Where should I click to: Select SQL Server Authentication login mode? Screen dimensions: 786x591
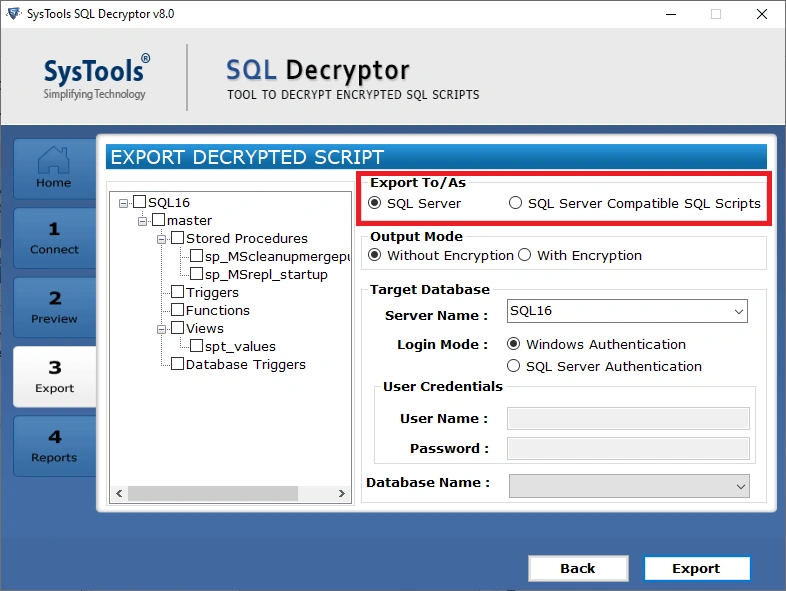click(x=515, y=367)
